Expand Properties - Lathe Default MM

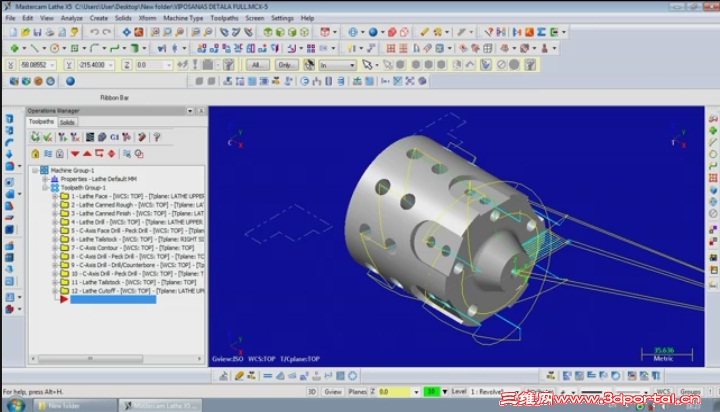(x=45, y=179)
